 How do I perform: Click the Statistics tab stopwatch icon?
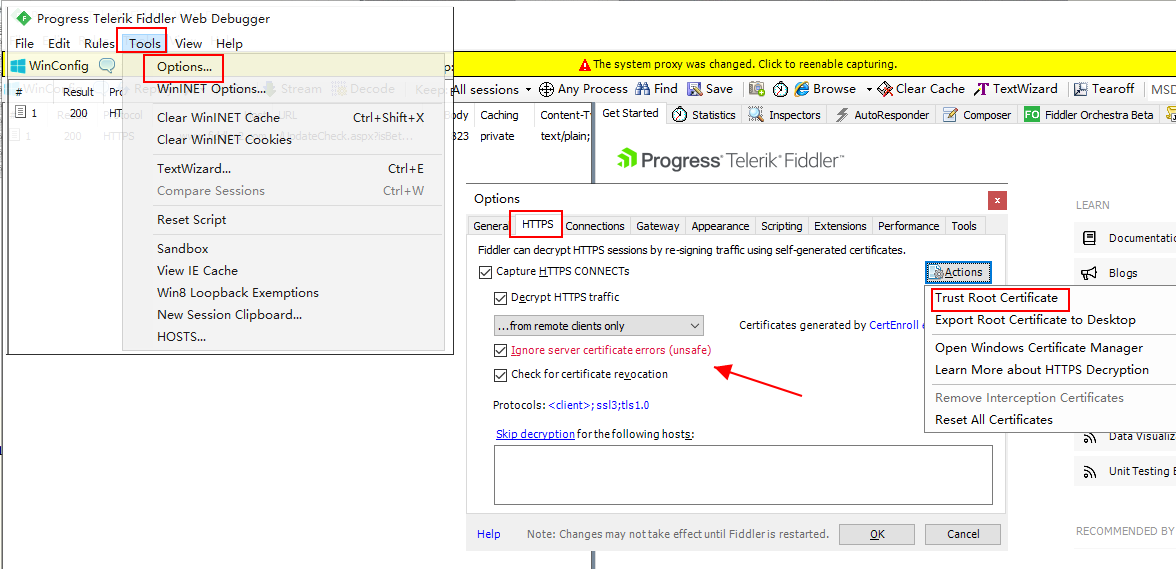coord(680,115)
